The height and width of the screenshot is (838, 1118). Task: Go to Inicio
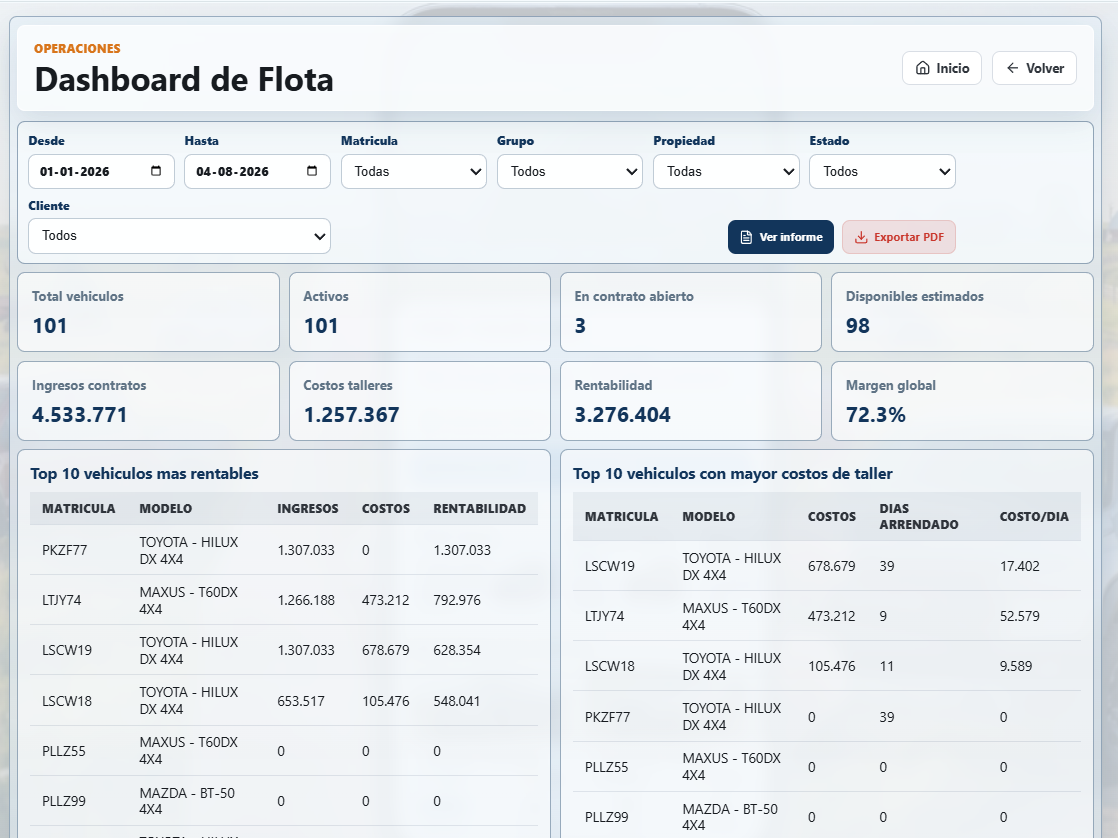[942, 68]
